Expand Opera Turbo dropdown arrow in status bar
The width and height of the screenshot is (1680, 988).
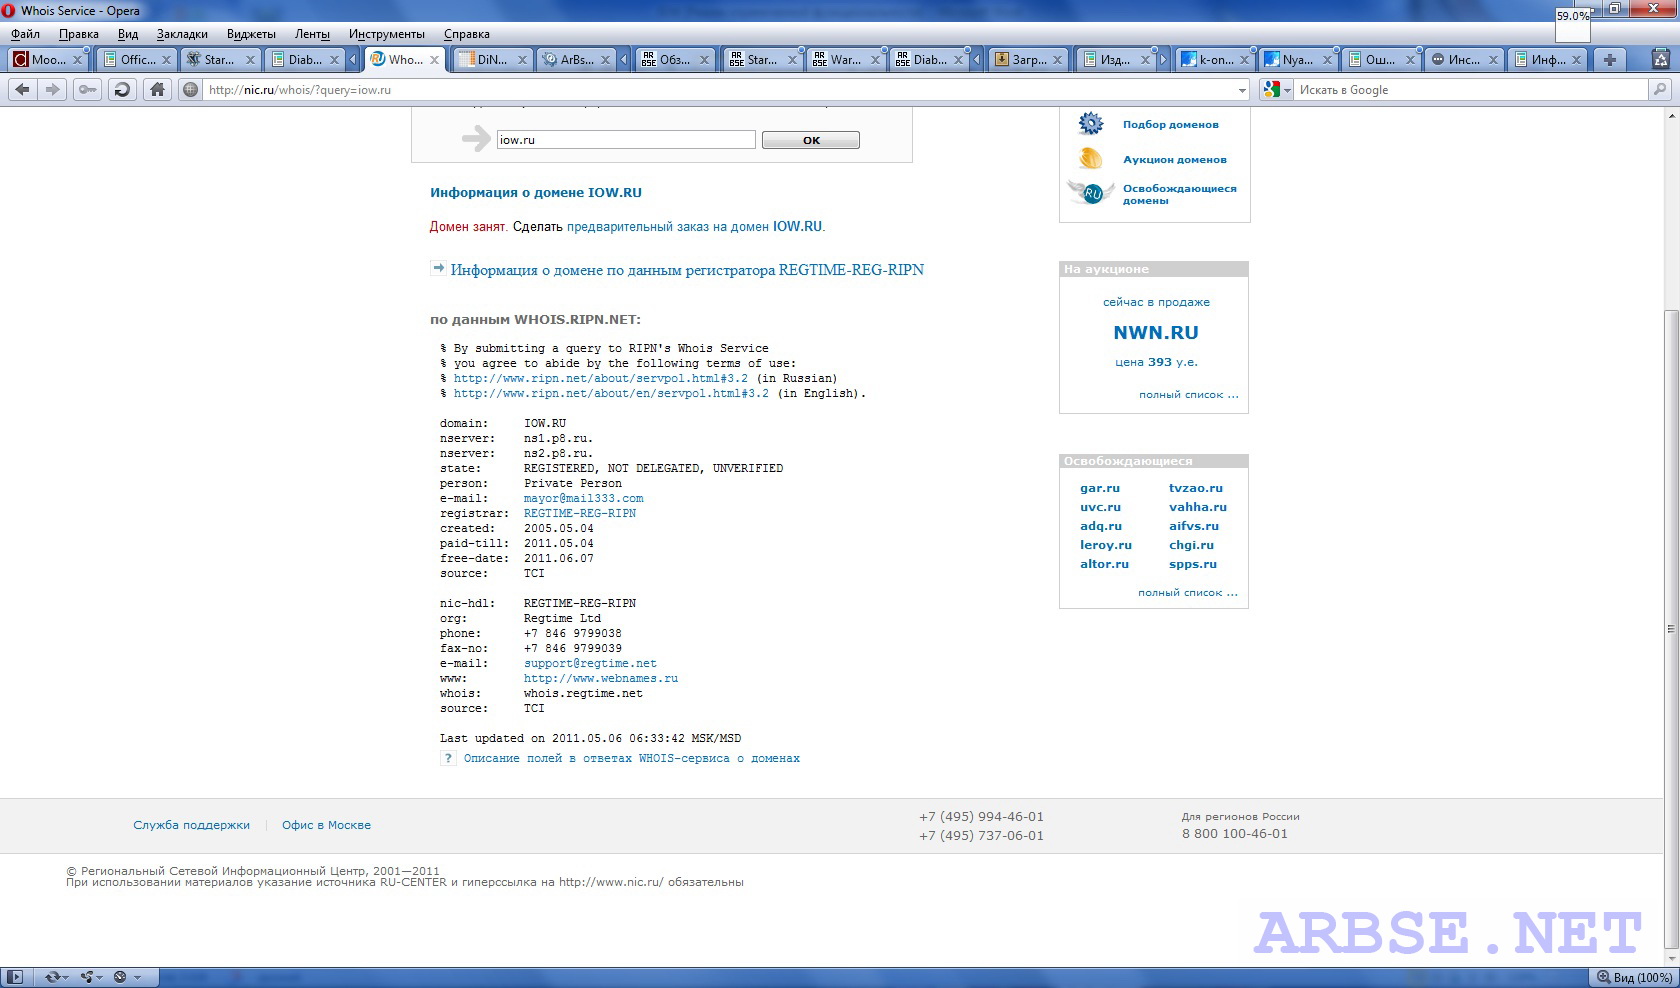[137, 977]
